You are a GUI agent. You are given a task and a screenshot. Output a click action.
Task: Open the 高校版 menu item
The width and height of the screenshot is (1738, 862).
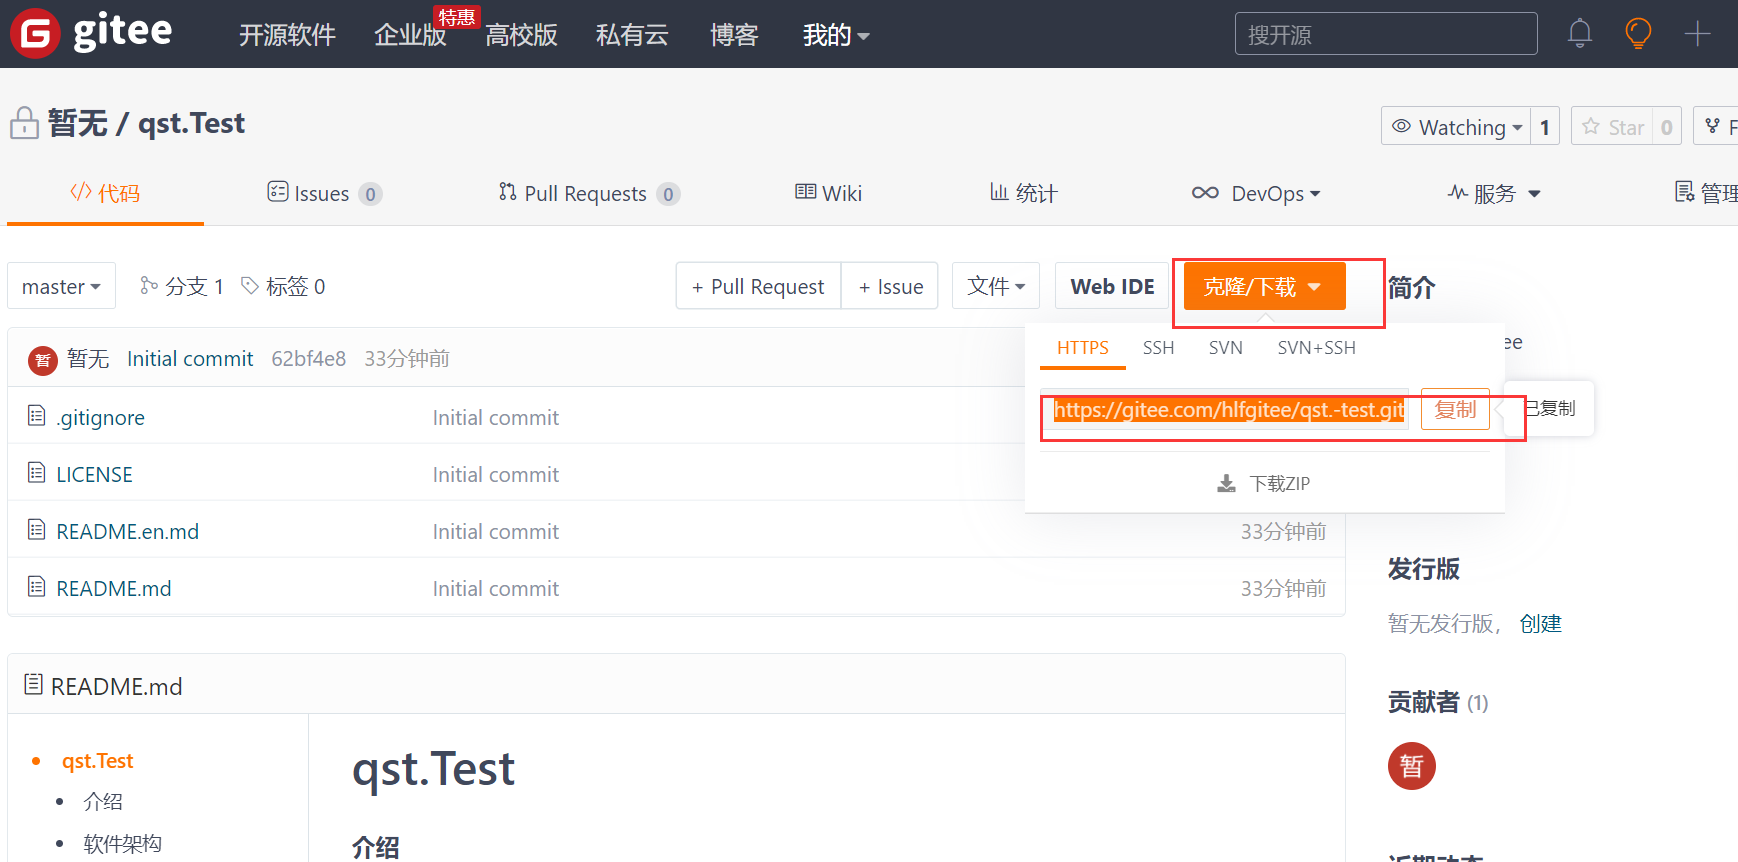point(521,35)
